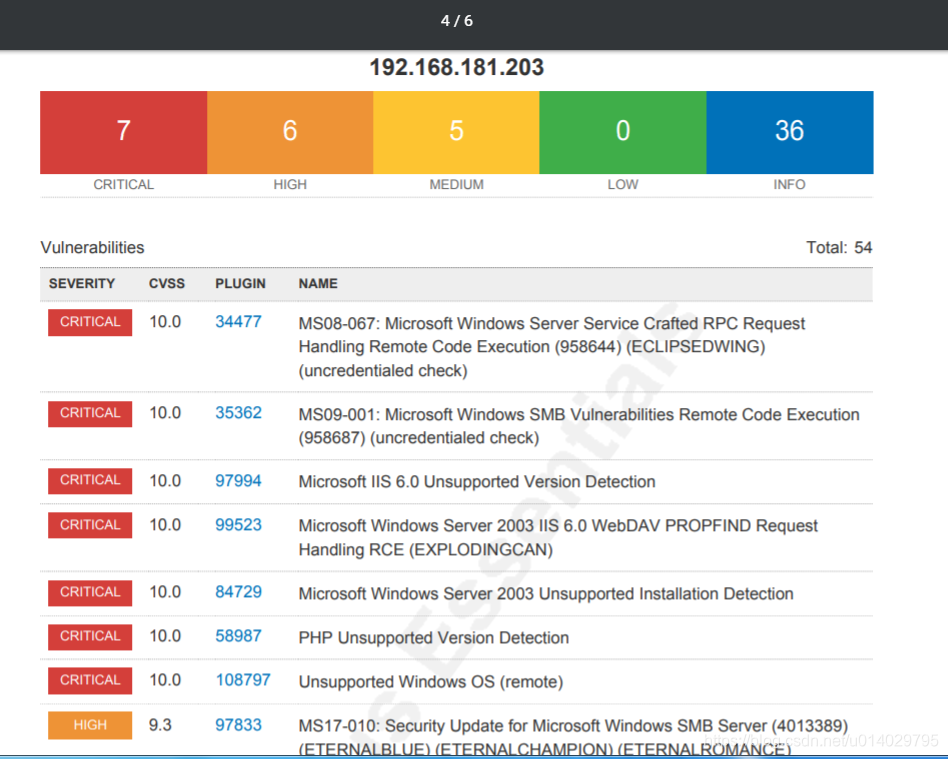The height and width of the screenshot is (759, 948).
Task: Click CRITICAL badge in WebDAV PROPFIND row
Action: [x=90, y=525]
